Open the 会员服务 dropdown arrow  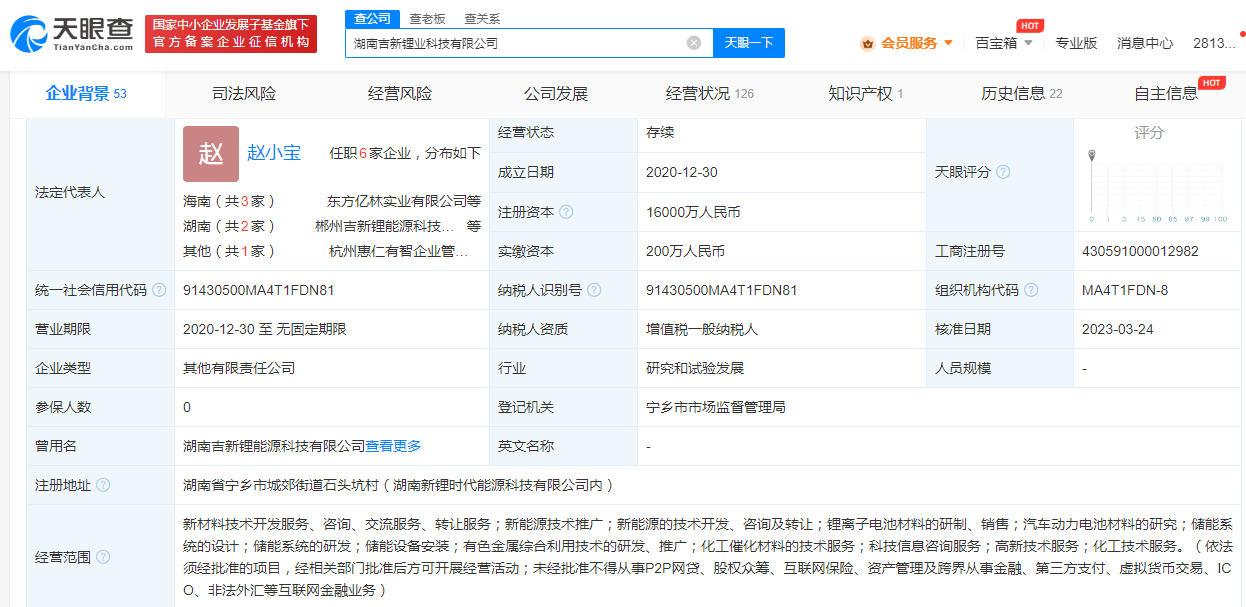click(948, 43)
